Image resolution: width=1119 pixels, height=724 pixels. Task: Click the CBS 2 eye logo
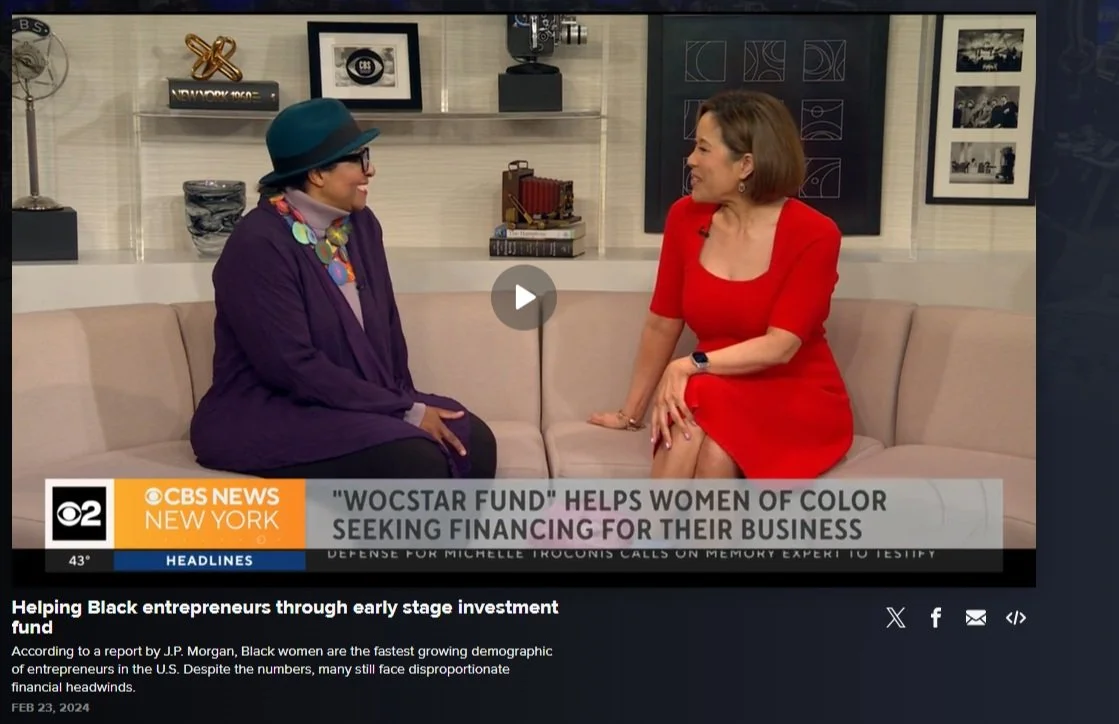point(79,514)
